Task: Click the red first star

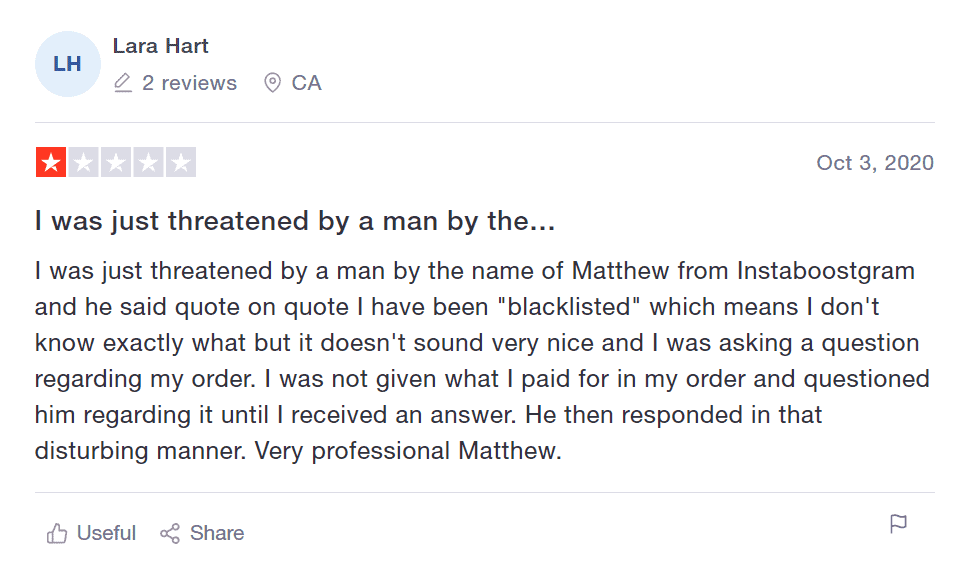Action: point(51,162)
